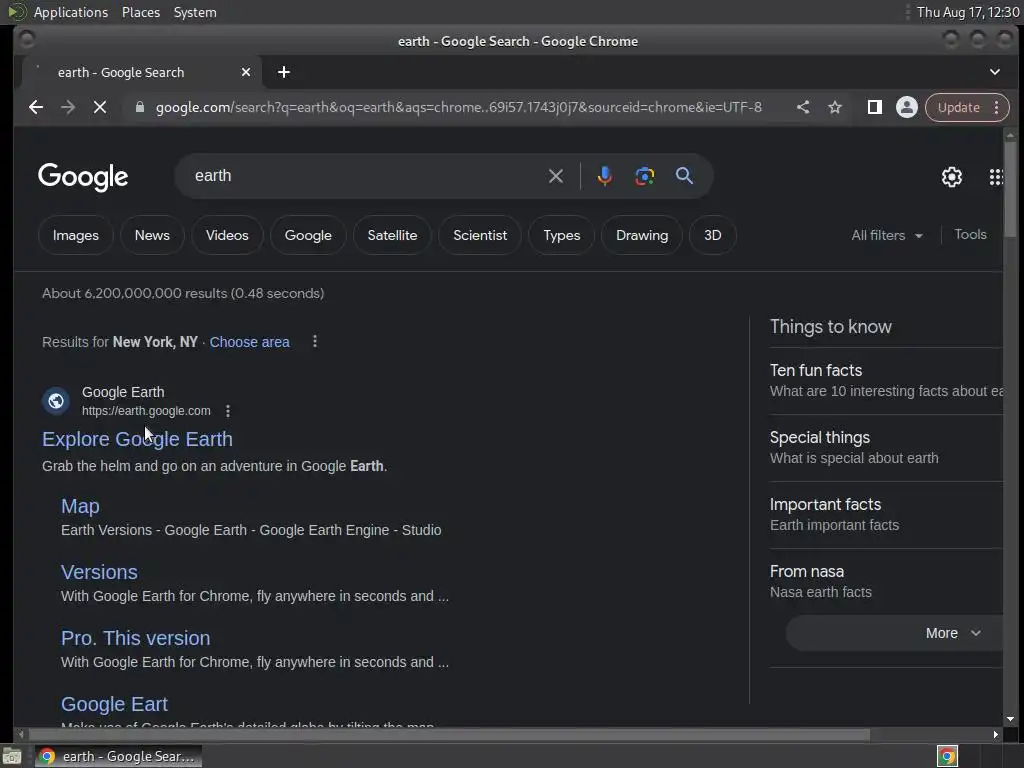Screen dimensions: 1024x768
Task: View site security lock info
Action: coord(140,107)
